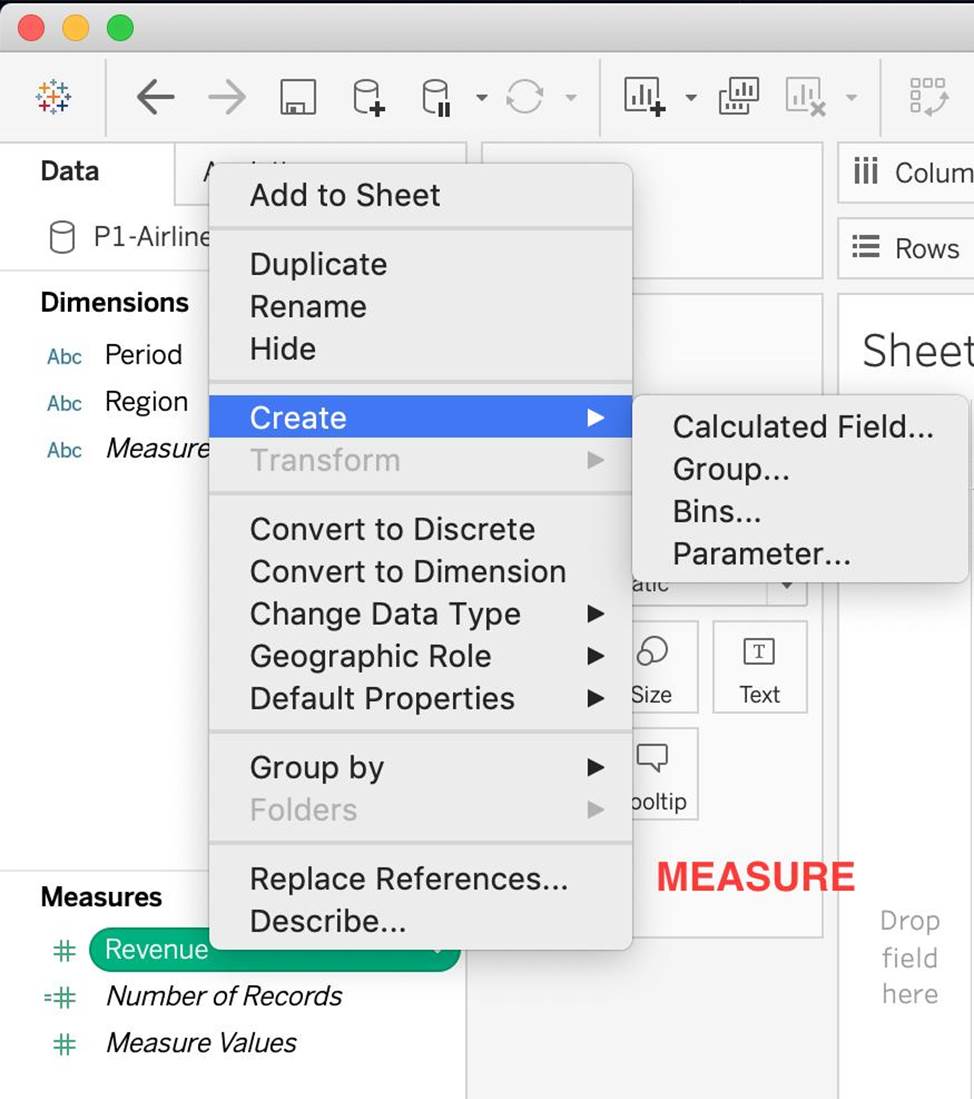Open the Text mark card

759,667
